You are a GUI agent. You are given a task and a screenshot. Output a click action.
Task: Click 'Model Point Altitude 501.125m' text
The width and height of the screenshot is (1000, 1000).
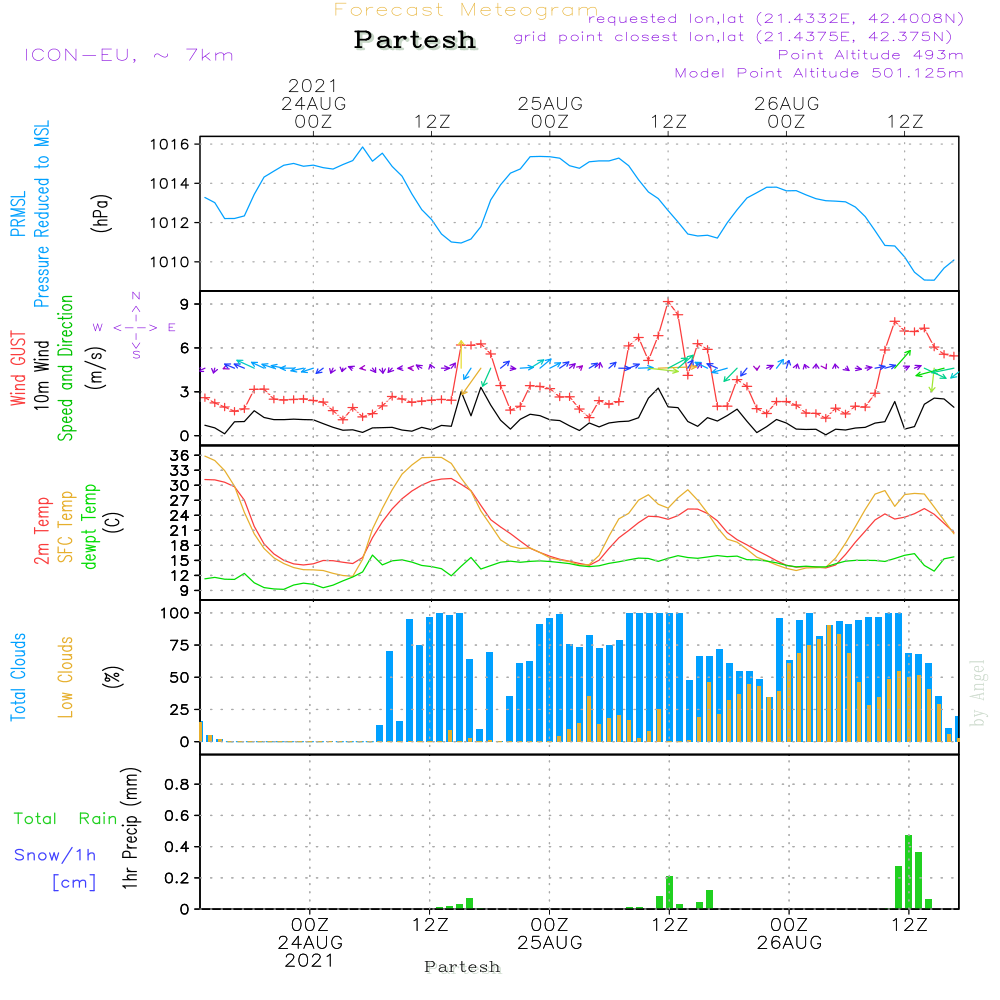(x=819, y=73)
